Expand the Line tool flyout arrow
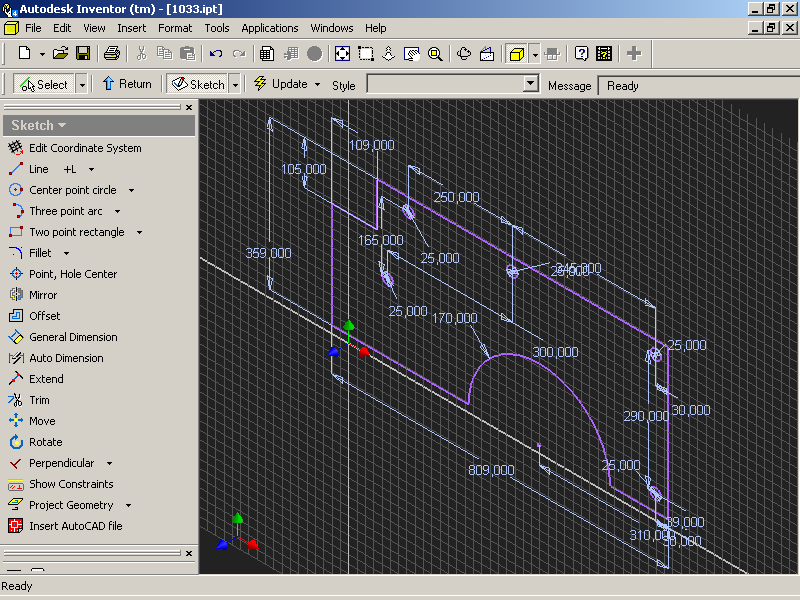800x600 pixels. click(91, 169)
